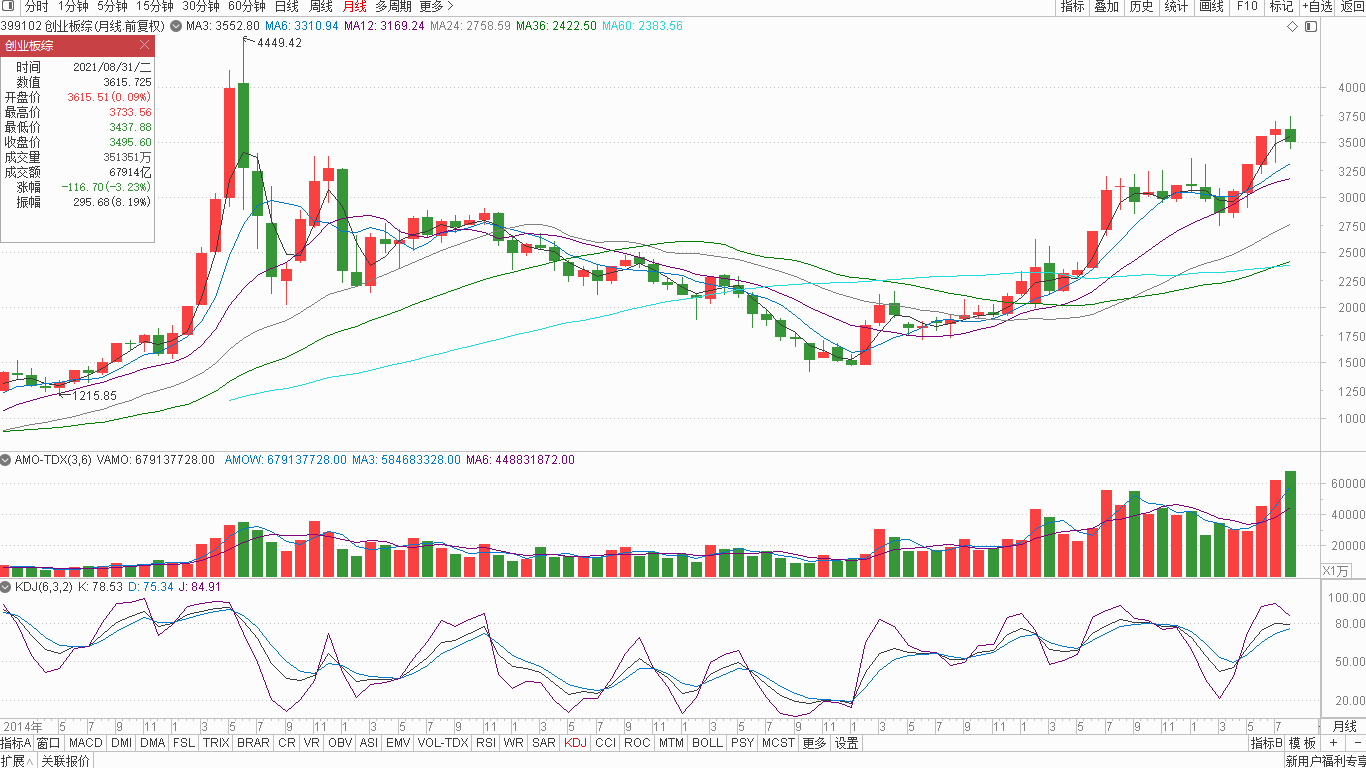Viewport: 1366px width, 768px height.
Task: Click the F10 button
Action: click(x=1246, y=6)
